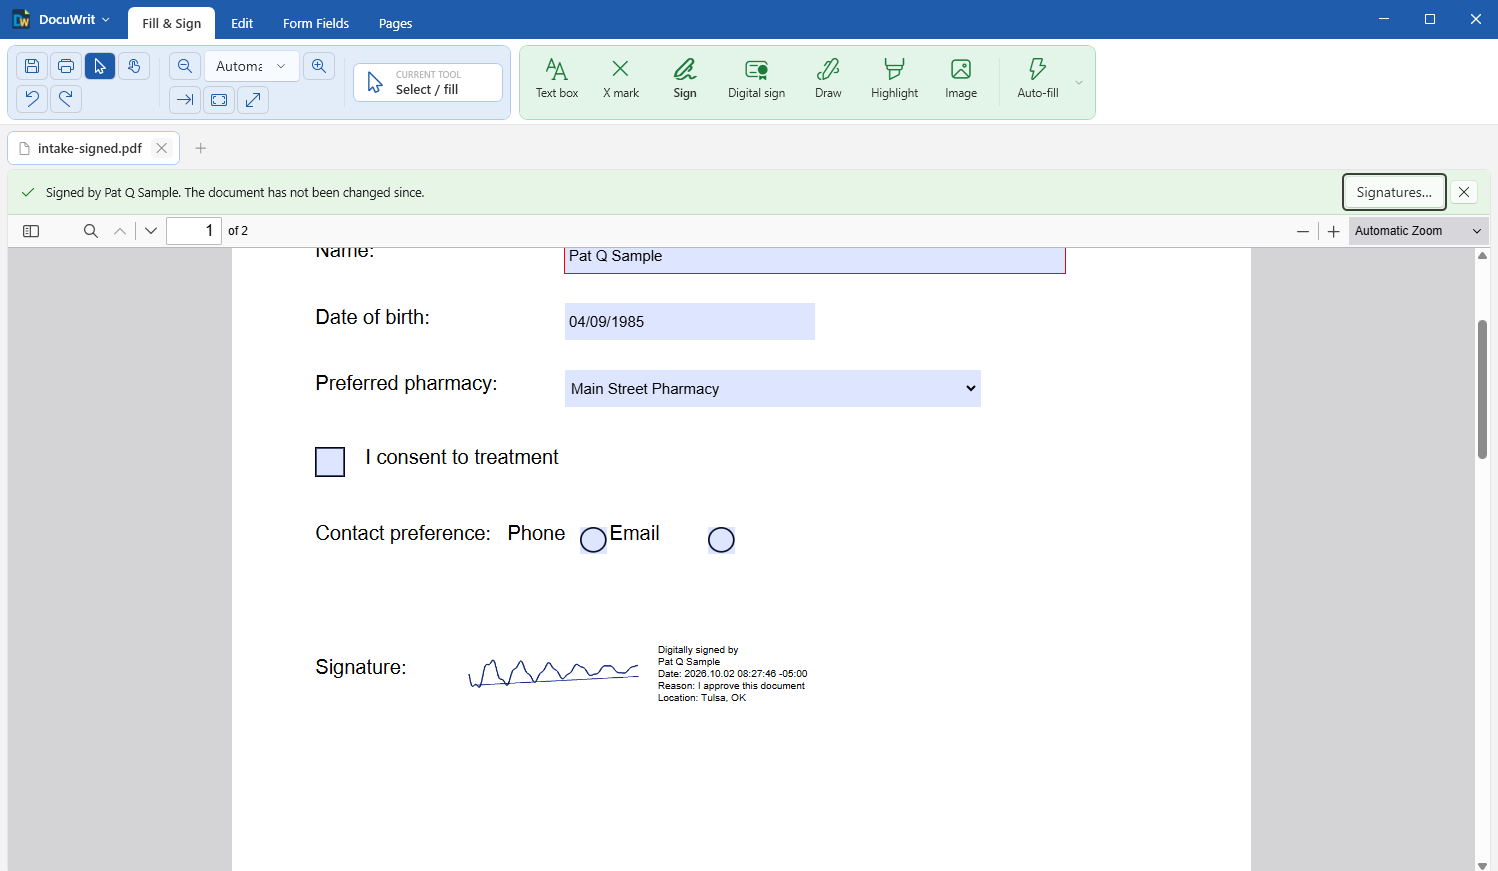
Task: Choose the Image tool
Action: pos(961,79)
